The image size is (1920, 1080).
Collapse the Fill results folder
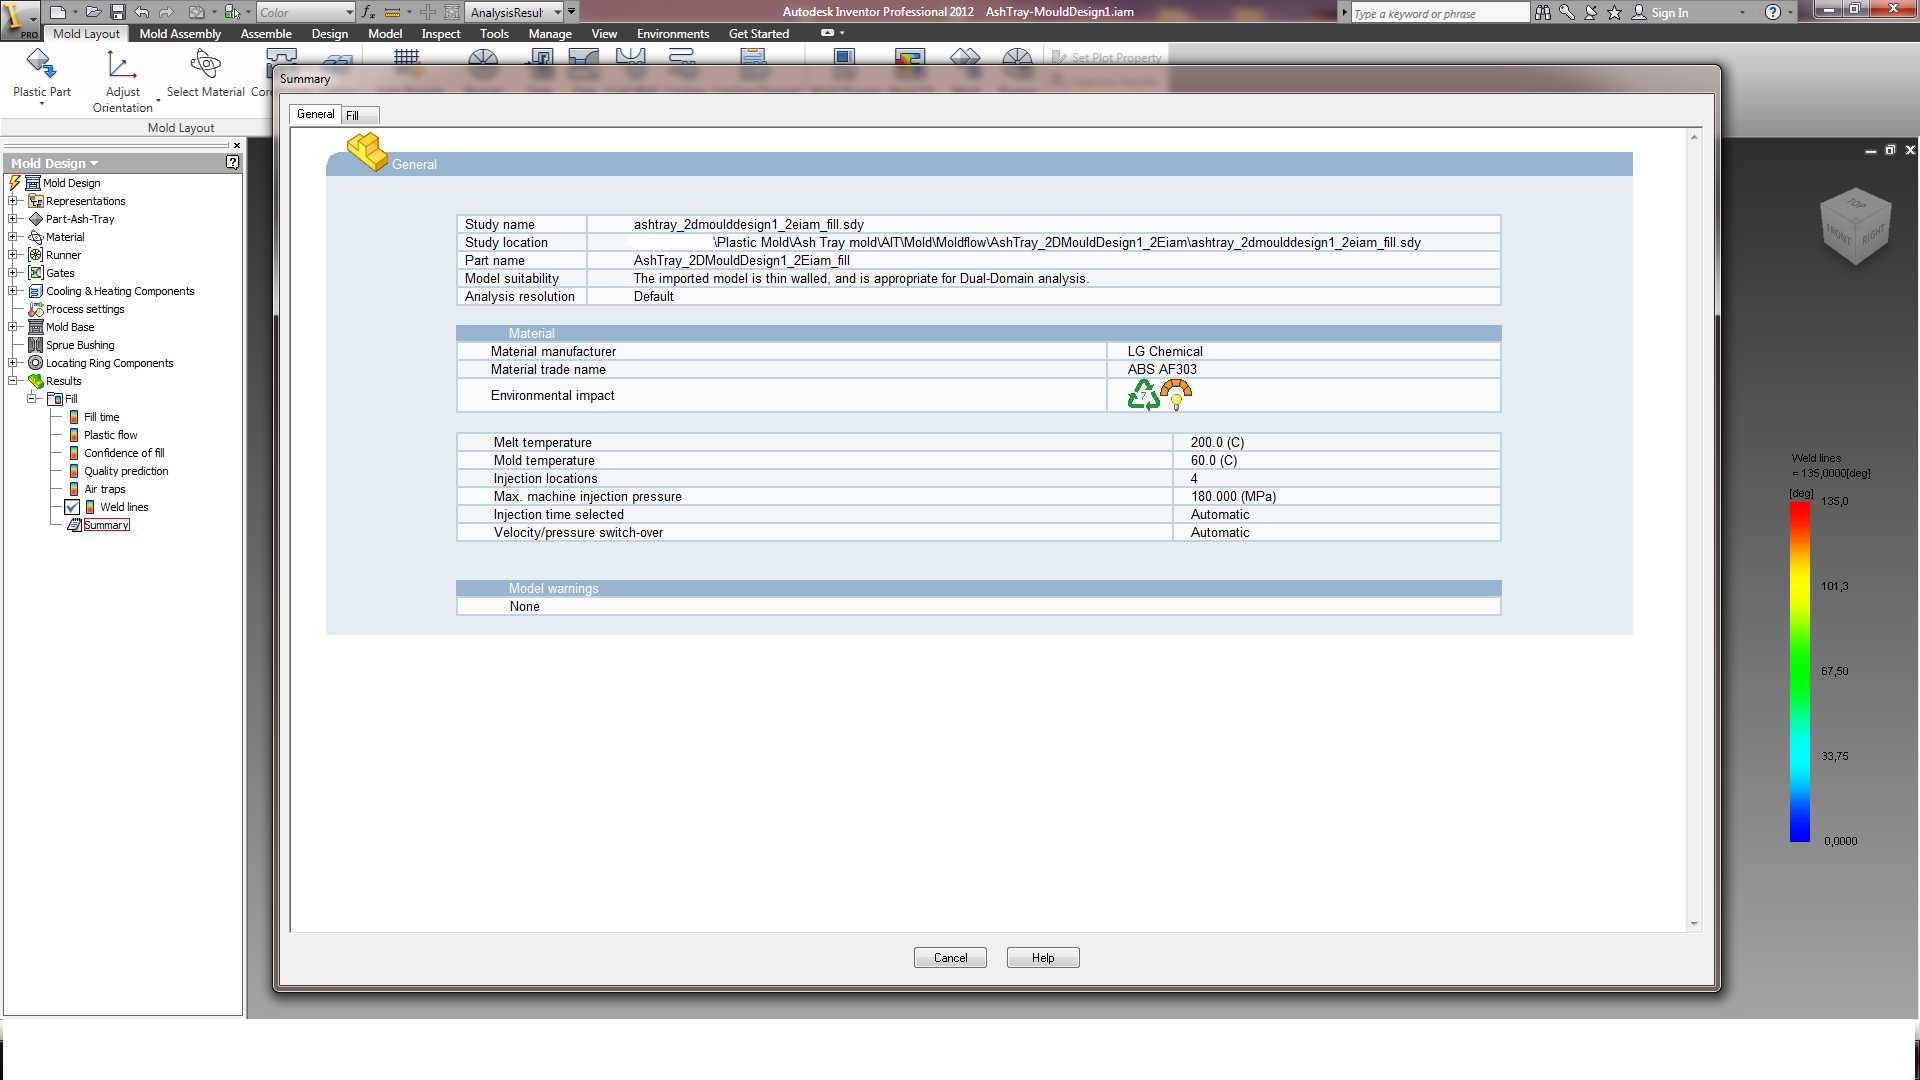click(x=31, y=399)
